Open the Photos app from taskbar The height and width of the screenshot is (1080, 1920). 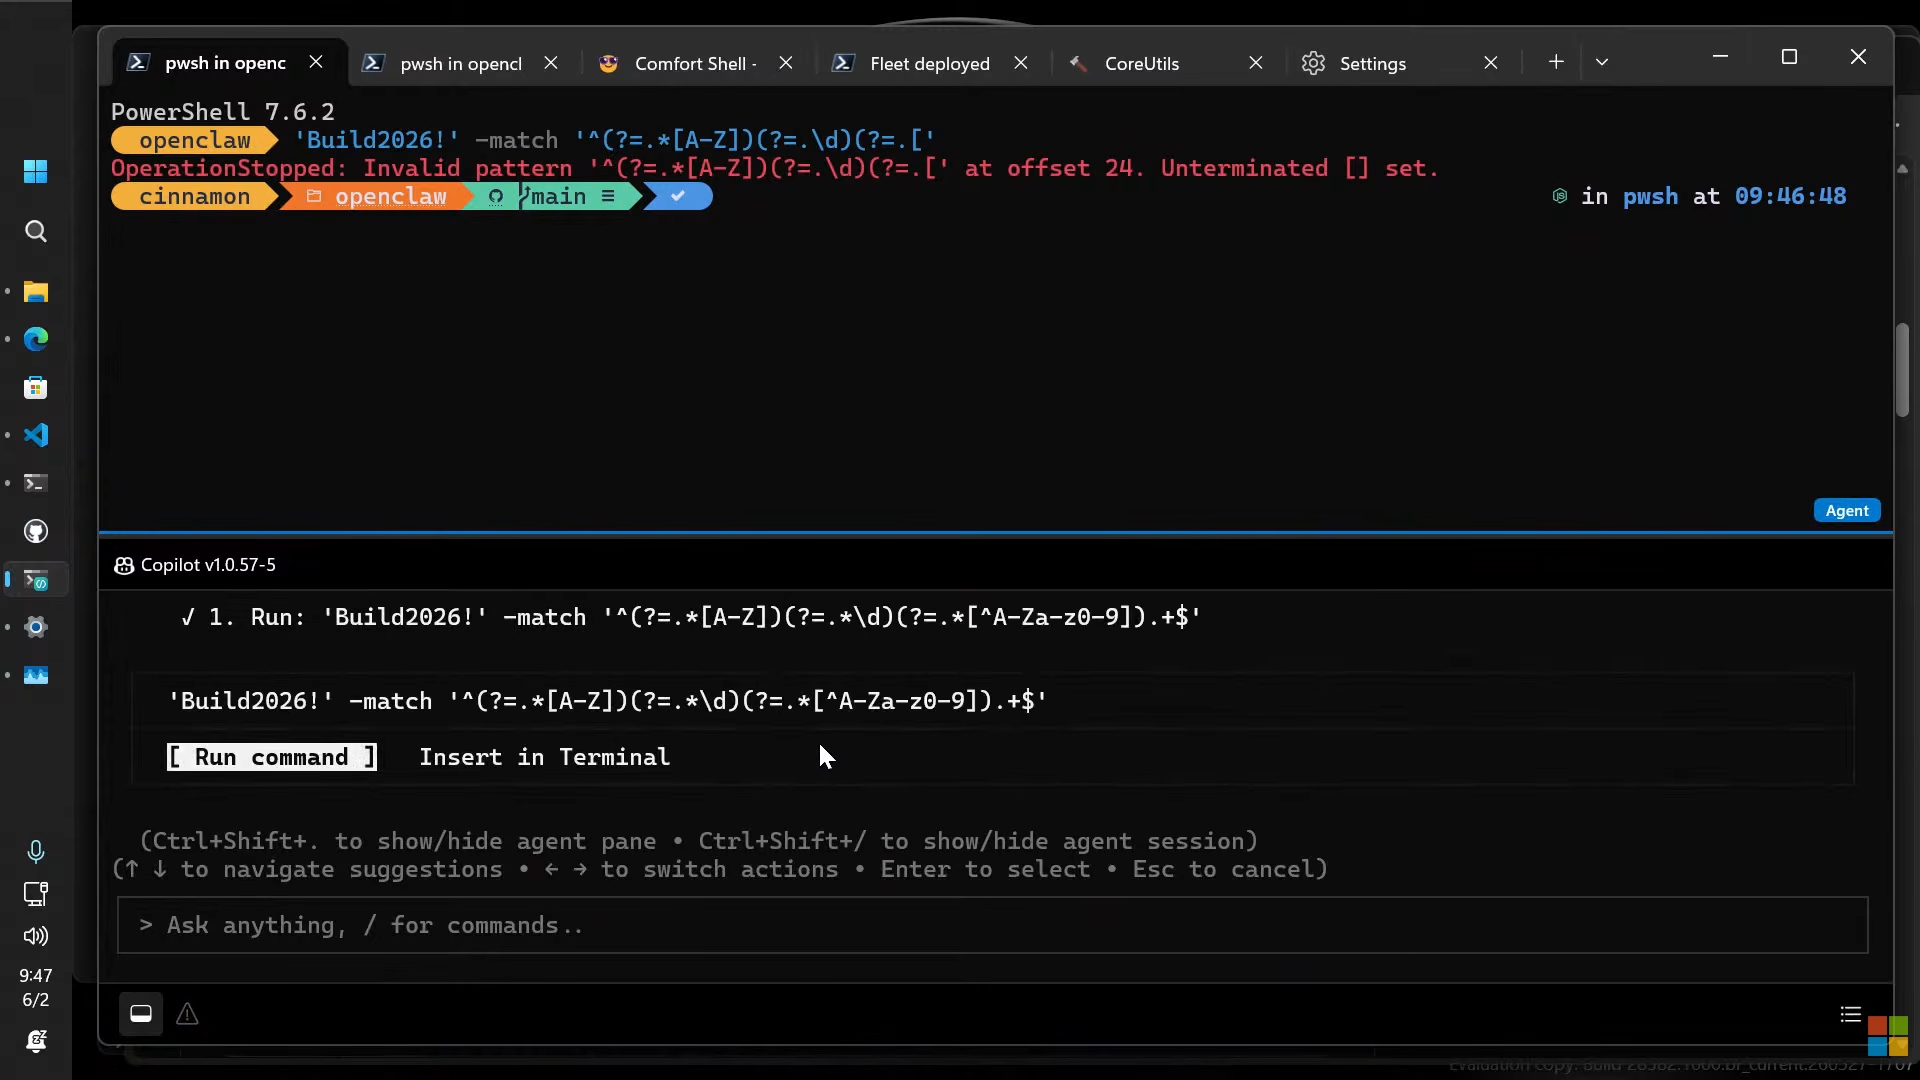(x=36, y=676)
